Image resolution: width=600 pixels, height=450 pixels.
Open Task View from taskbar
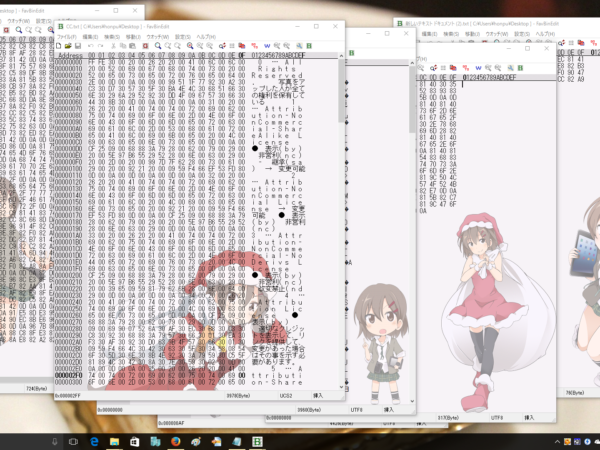(73, 442)
